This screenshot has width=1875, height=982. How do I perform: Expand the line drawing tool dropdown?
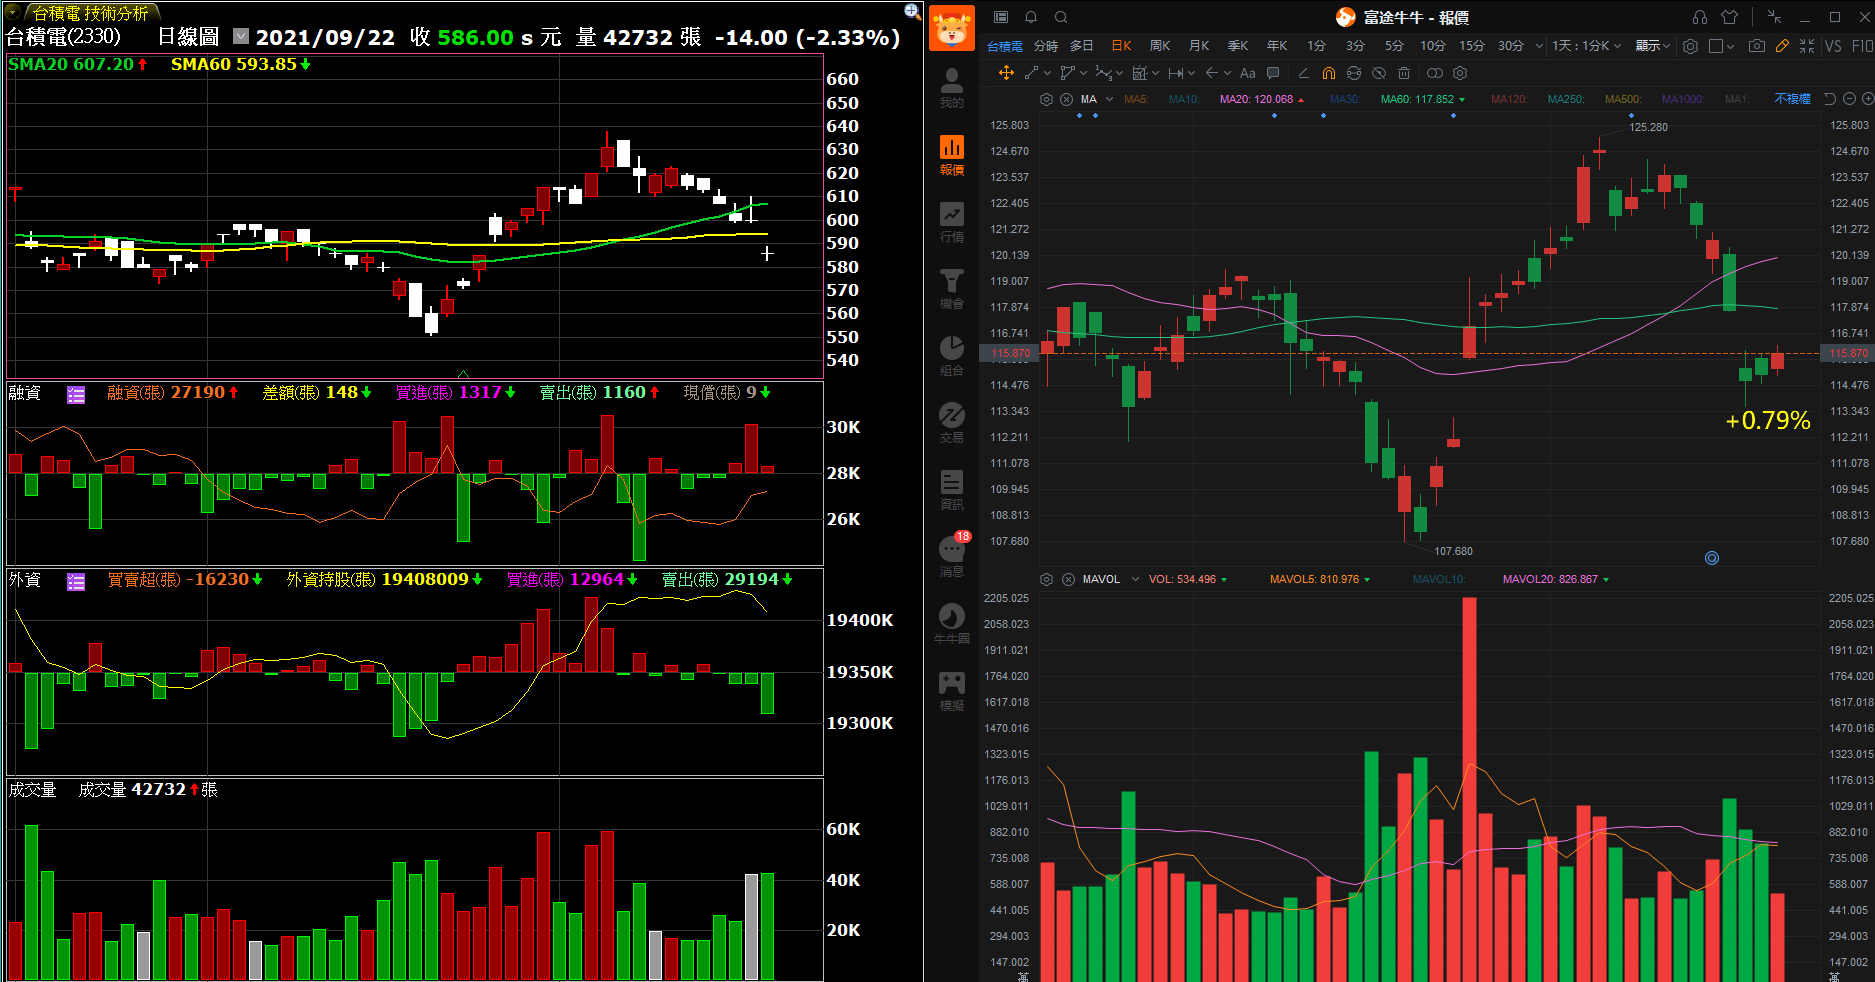pos(1047,73)
